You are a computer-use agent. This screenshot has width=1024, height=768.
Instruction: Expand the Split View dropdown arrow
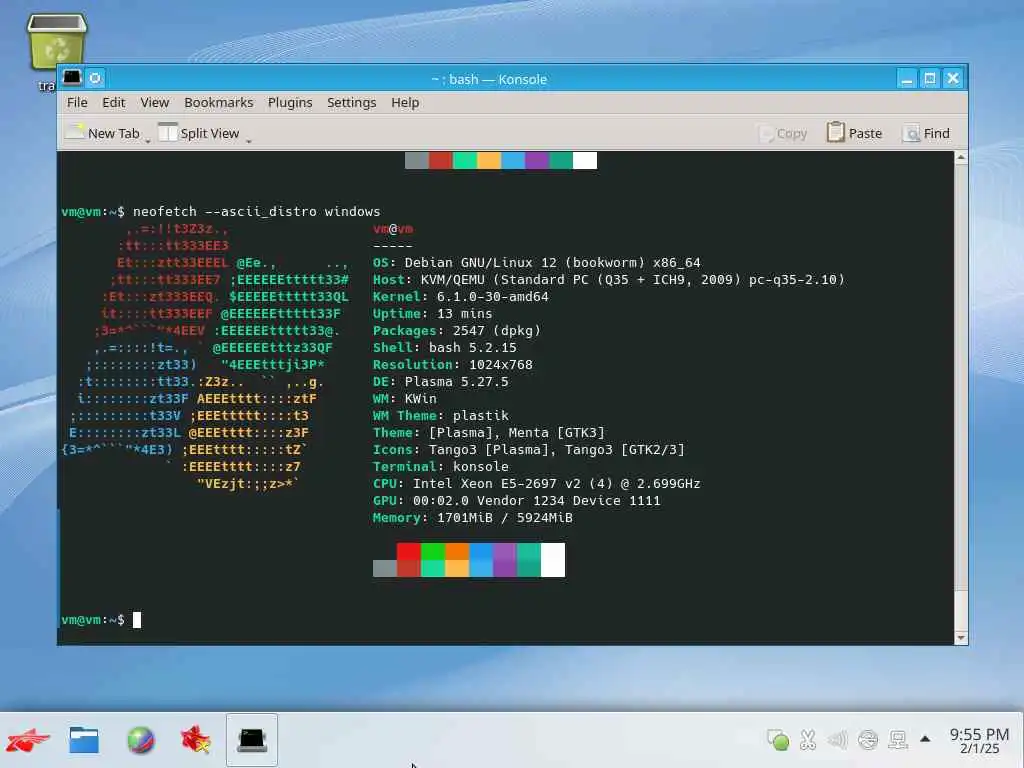pos(249,140)
